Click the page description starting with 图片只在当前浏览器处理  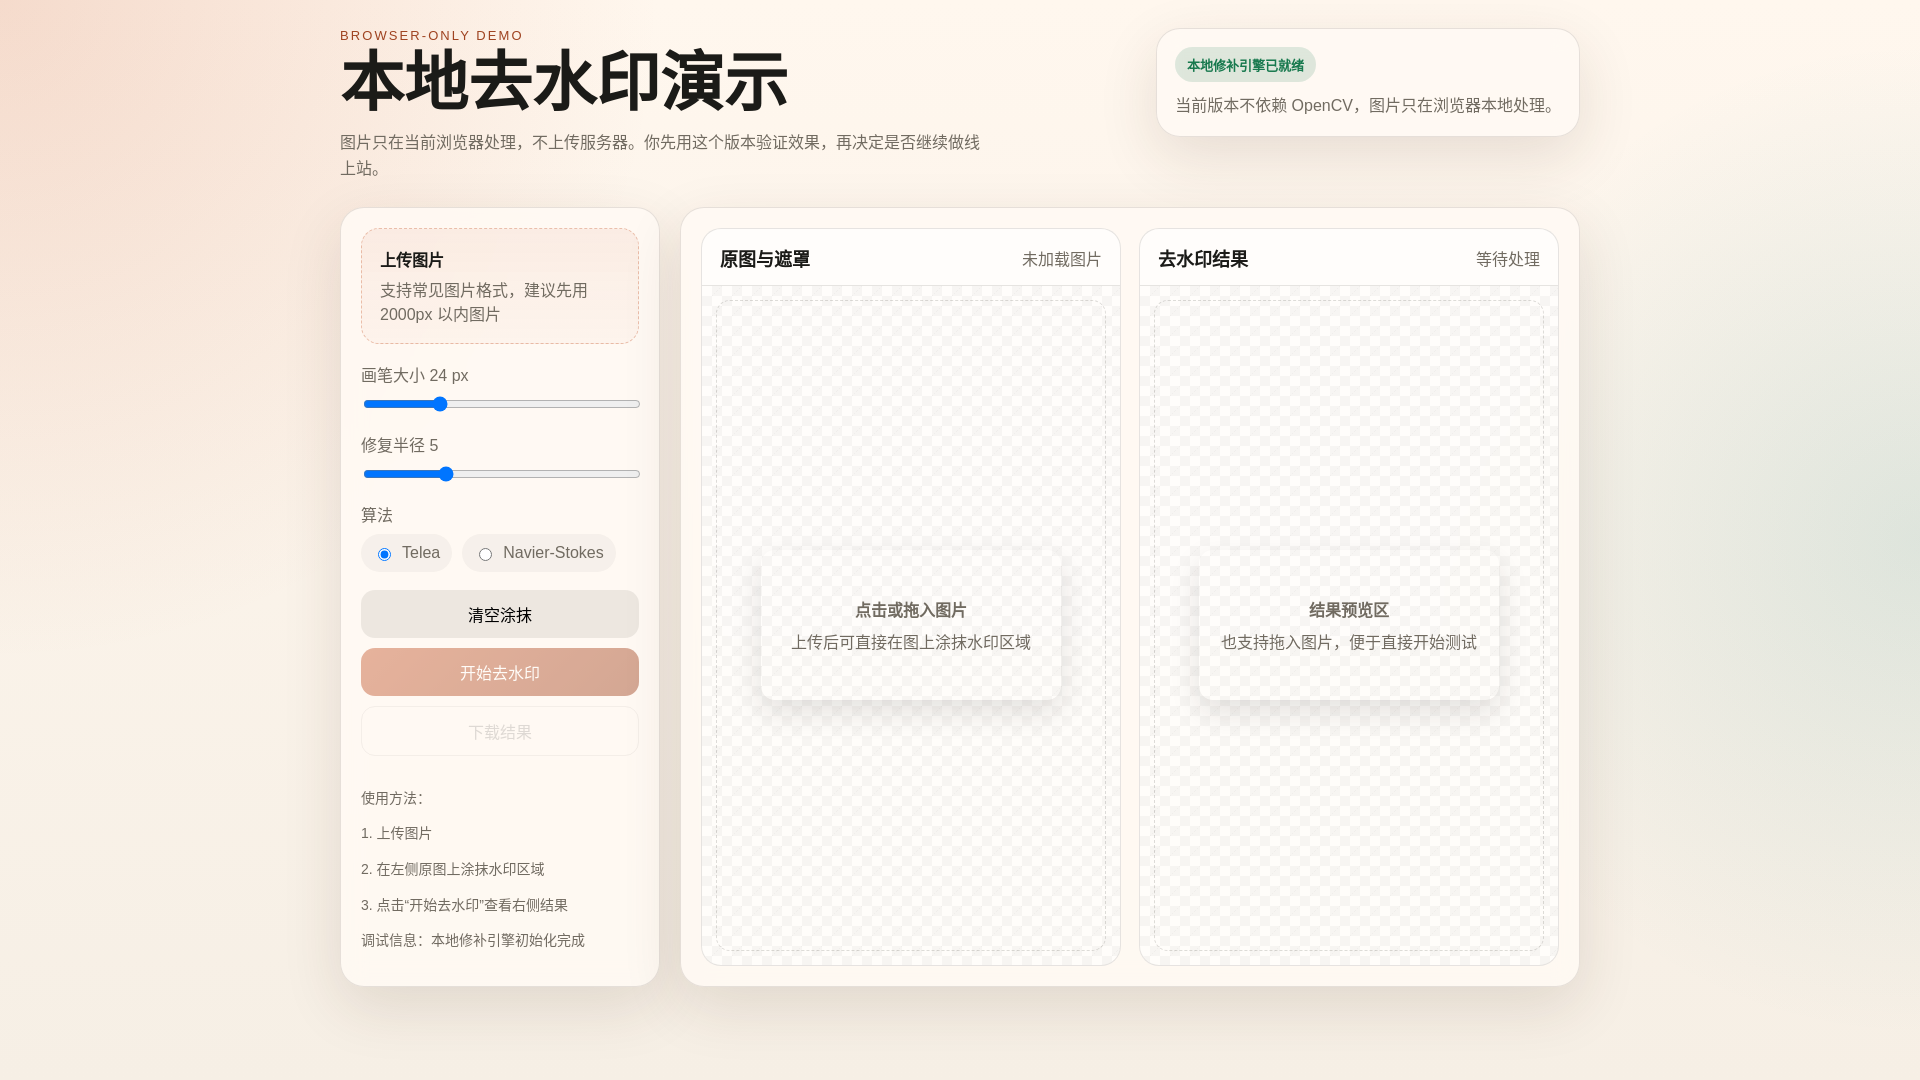(660, 155)
